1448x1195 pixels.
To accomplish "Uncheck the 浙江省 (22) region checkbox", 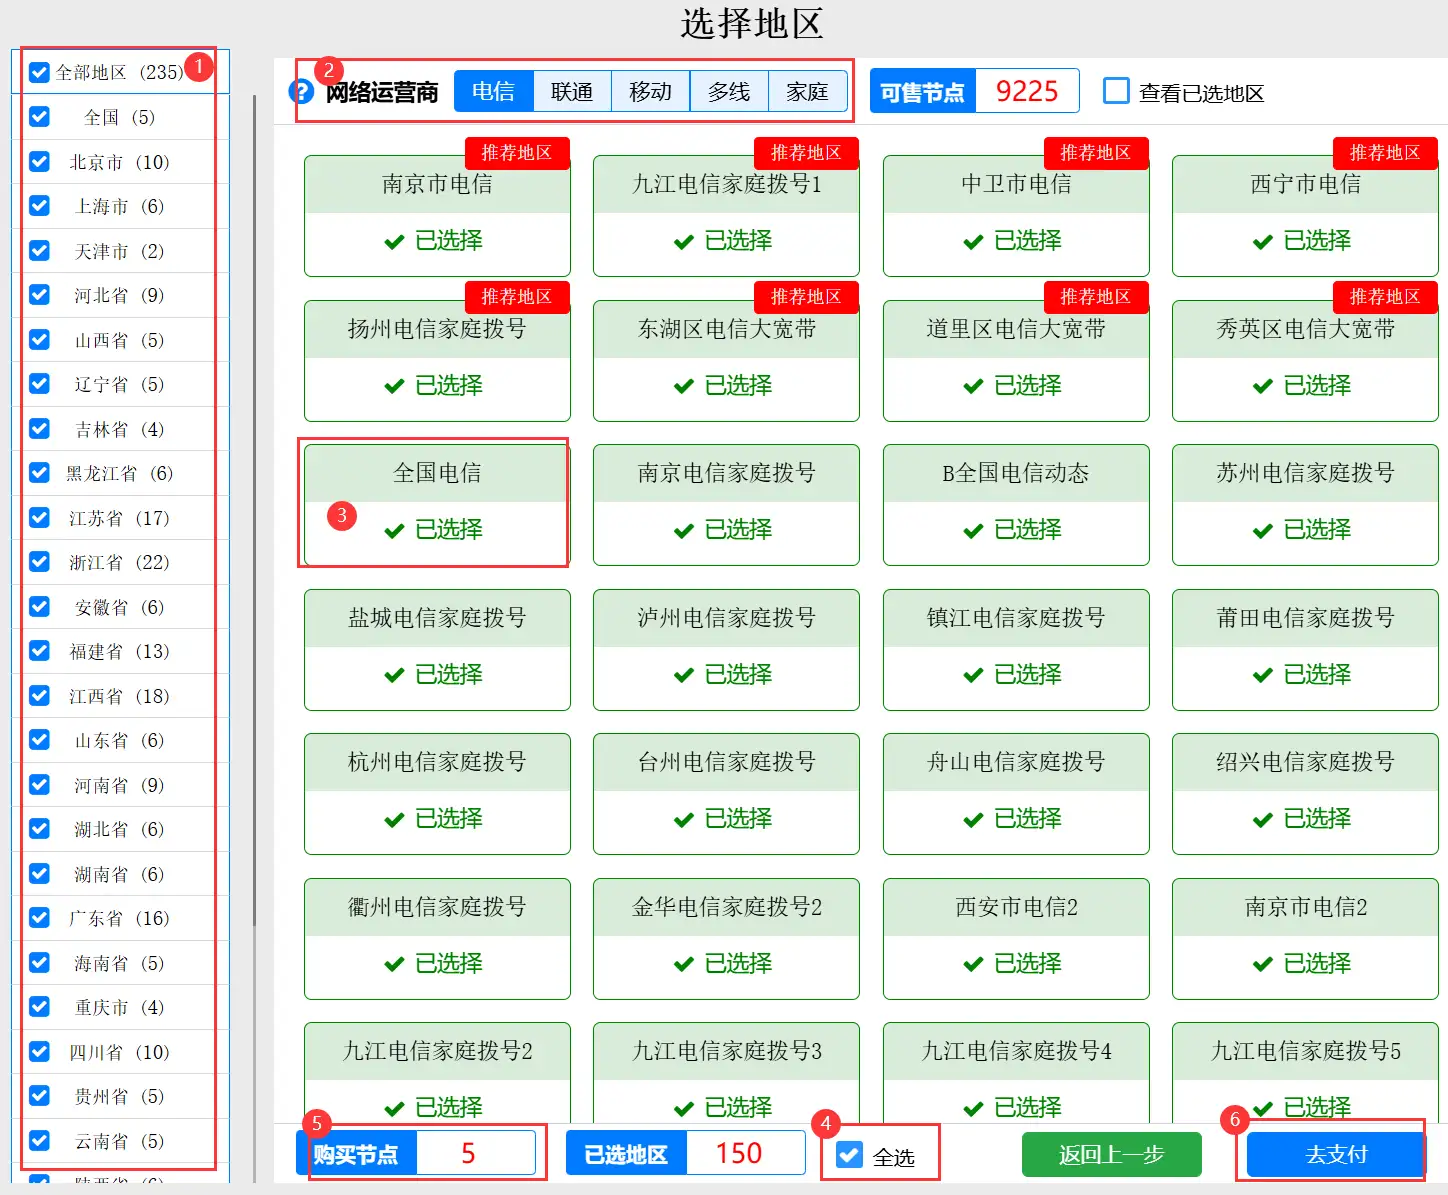I will coord(40,562).
